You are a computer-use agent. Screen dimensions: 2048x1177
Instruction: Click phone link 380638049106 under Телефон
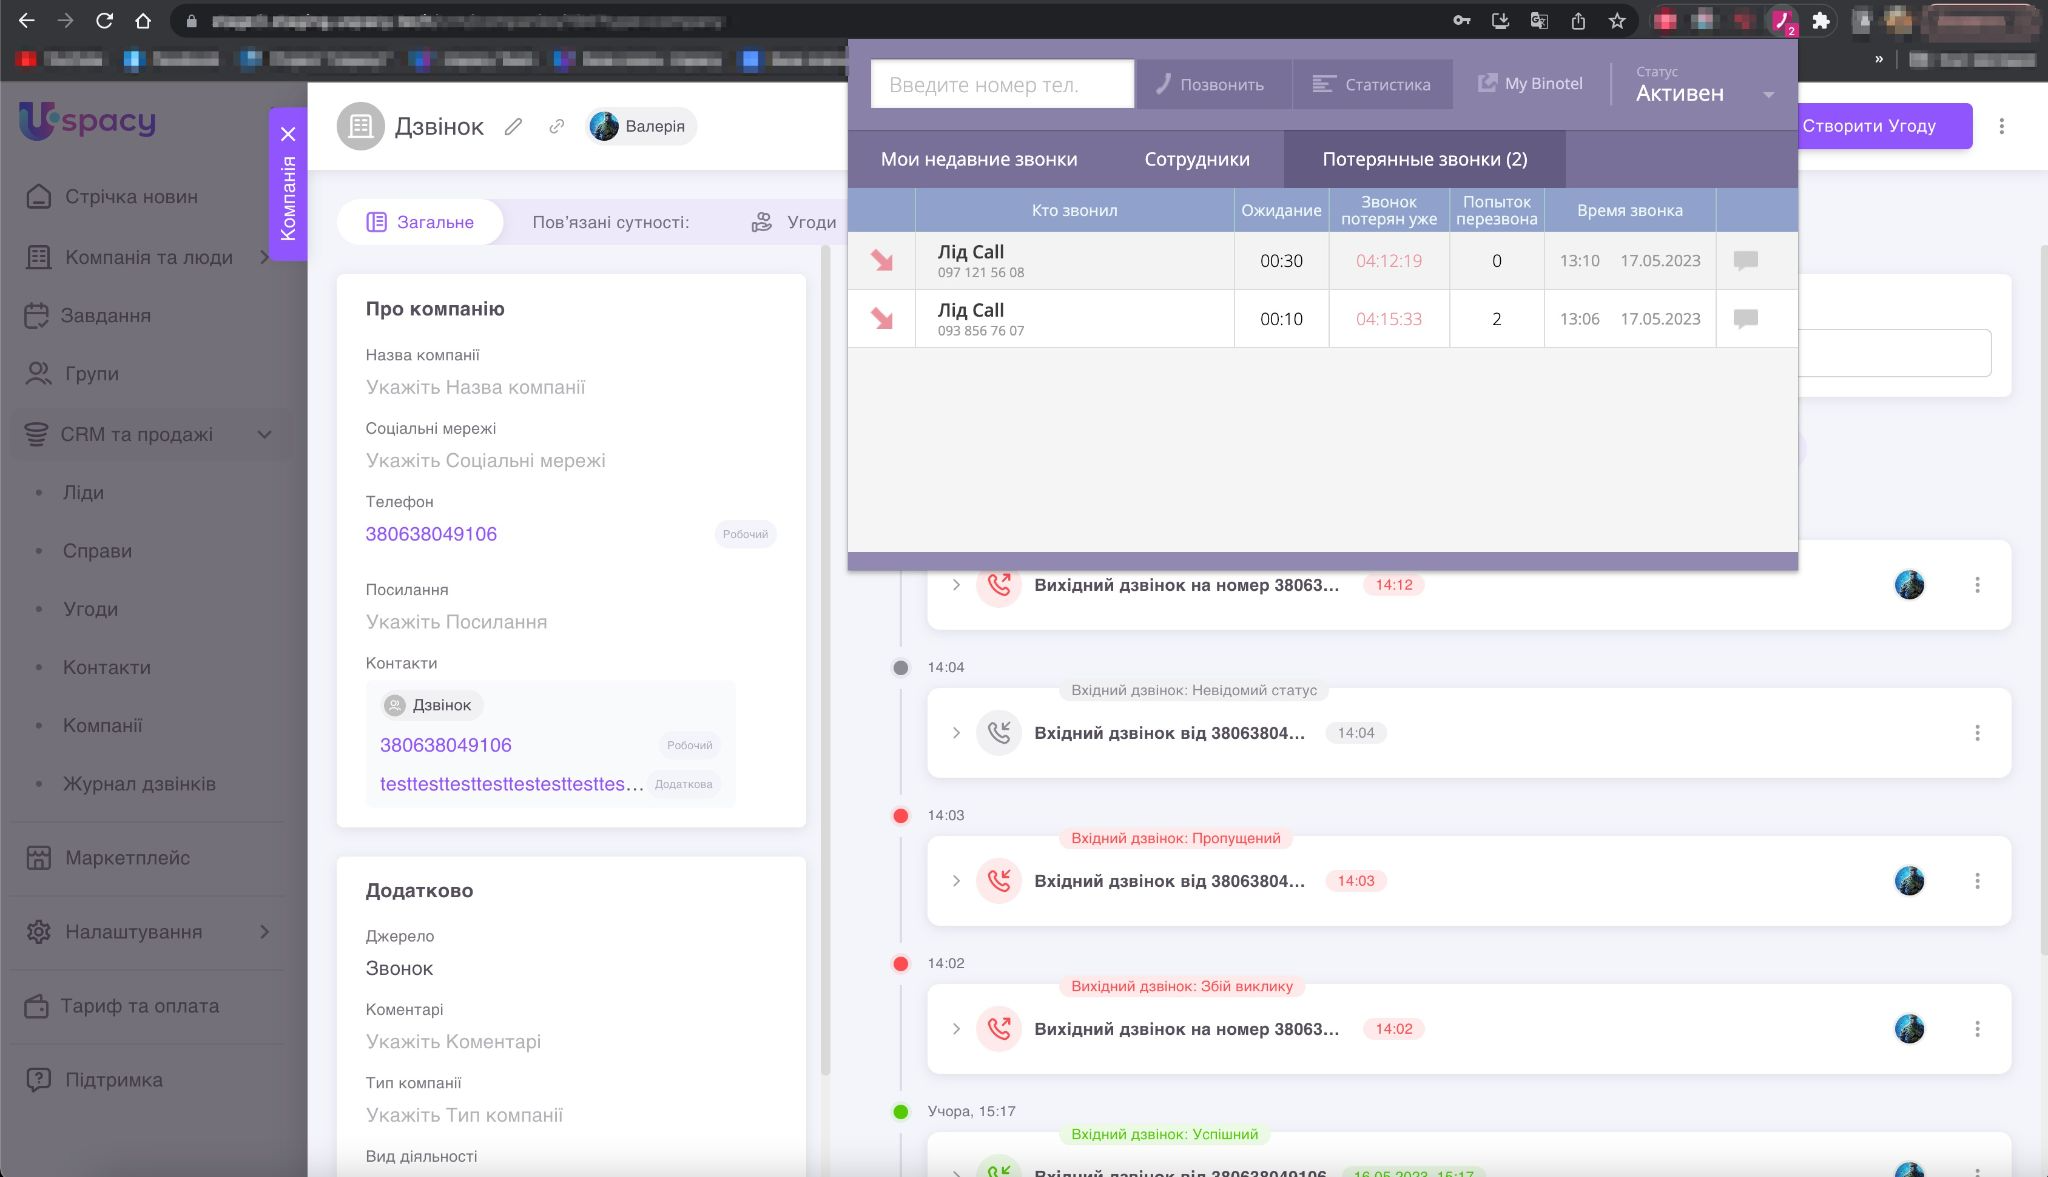[431, 534]
